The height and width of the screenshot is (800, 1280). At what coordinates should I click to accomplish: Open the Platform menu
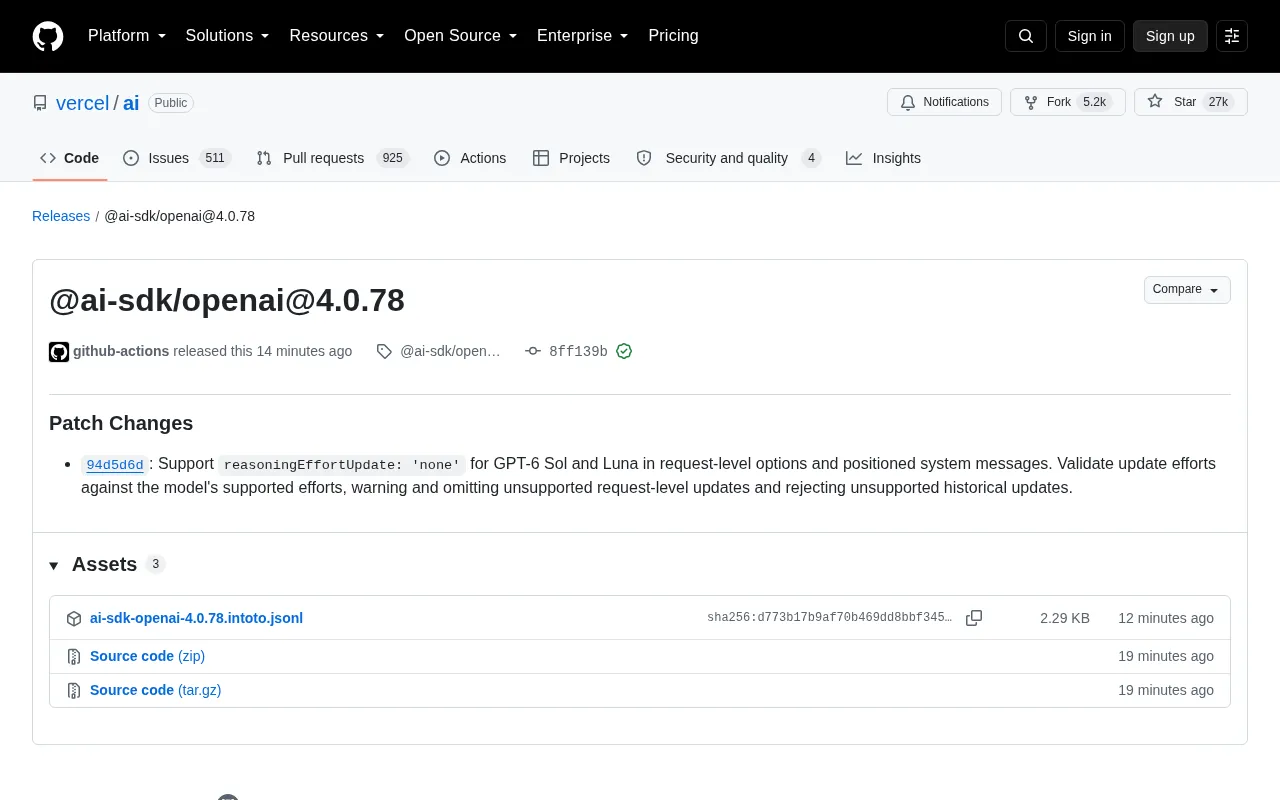coord(127,36)
